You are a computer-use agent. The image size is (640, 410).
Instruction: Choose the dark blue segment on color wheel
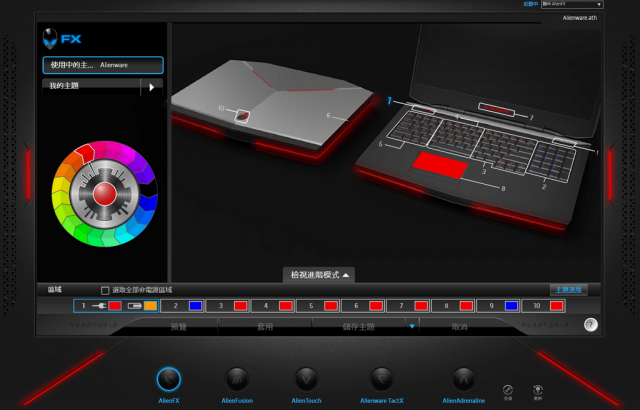(148, 204)
